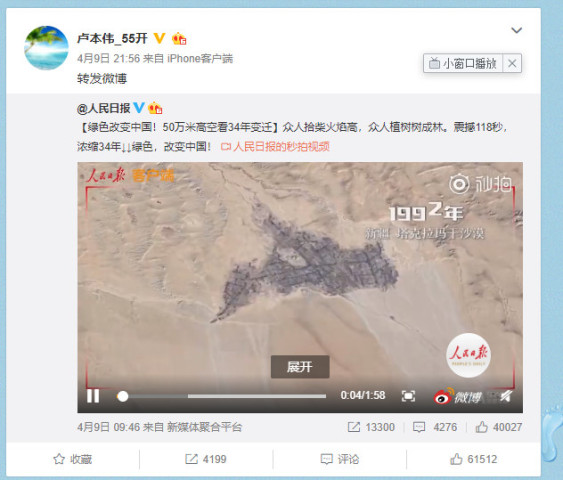The height and width of the screenshot is (480, 563).
Task: Open 卢本伟_55开 profile avatar
Action: 46,47
